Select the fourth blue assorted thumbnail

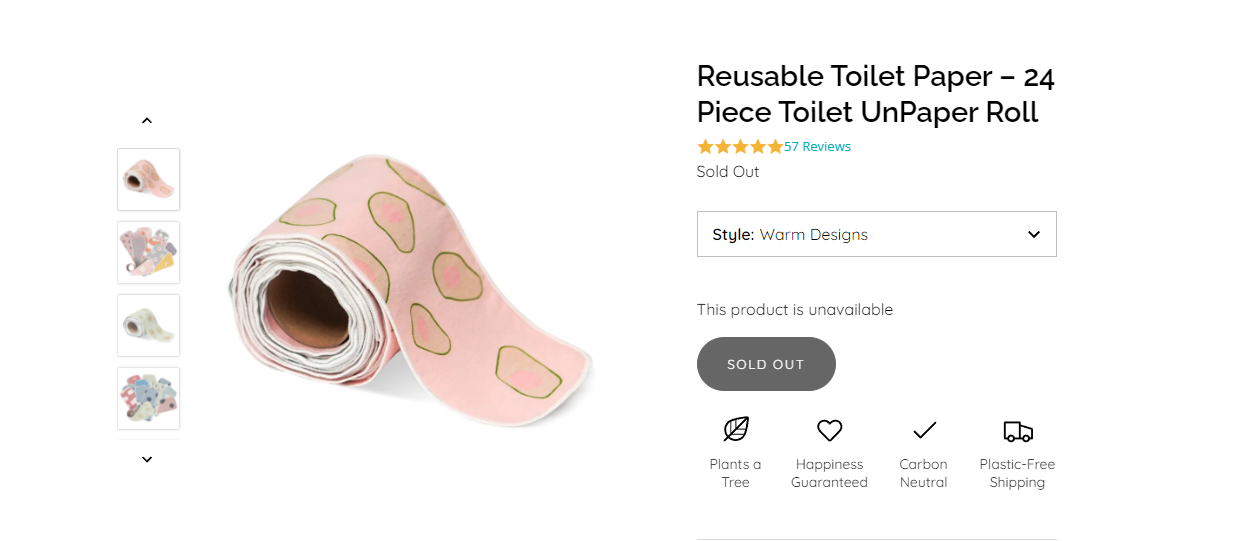(x=149, y=398)
